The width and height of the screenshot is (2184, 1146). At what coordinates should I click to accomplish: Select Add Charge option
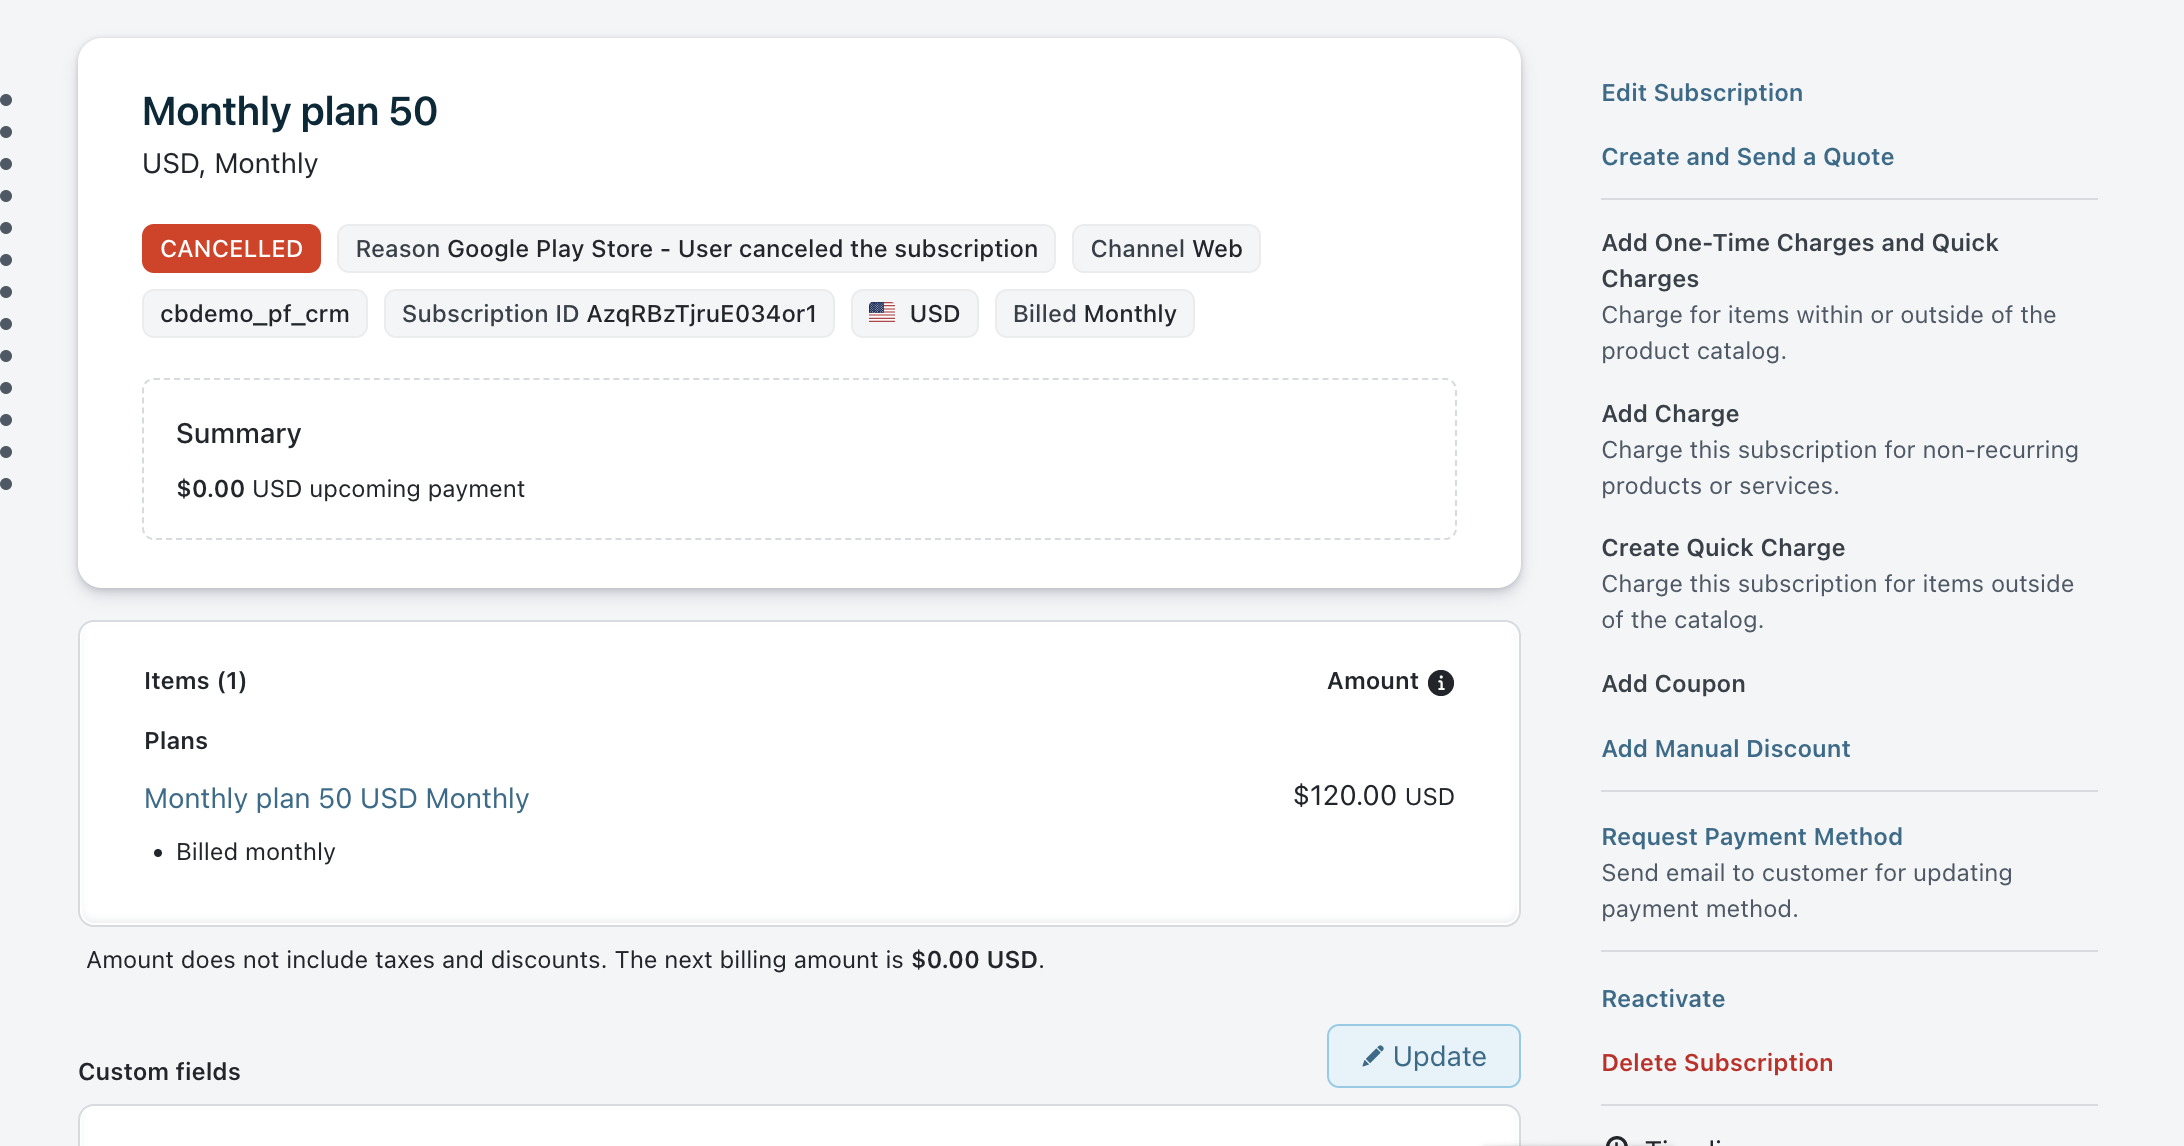coord(1670,414)
